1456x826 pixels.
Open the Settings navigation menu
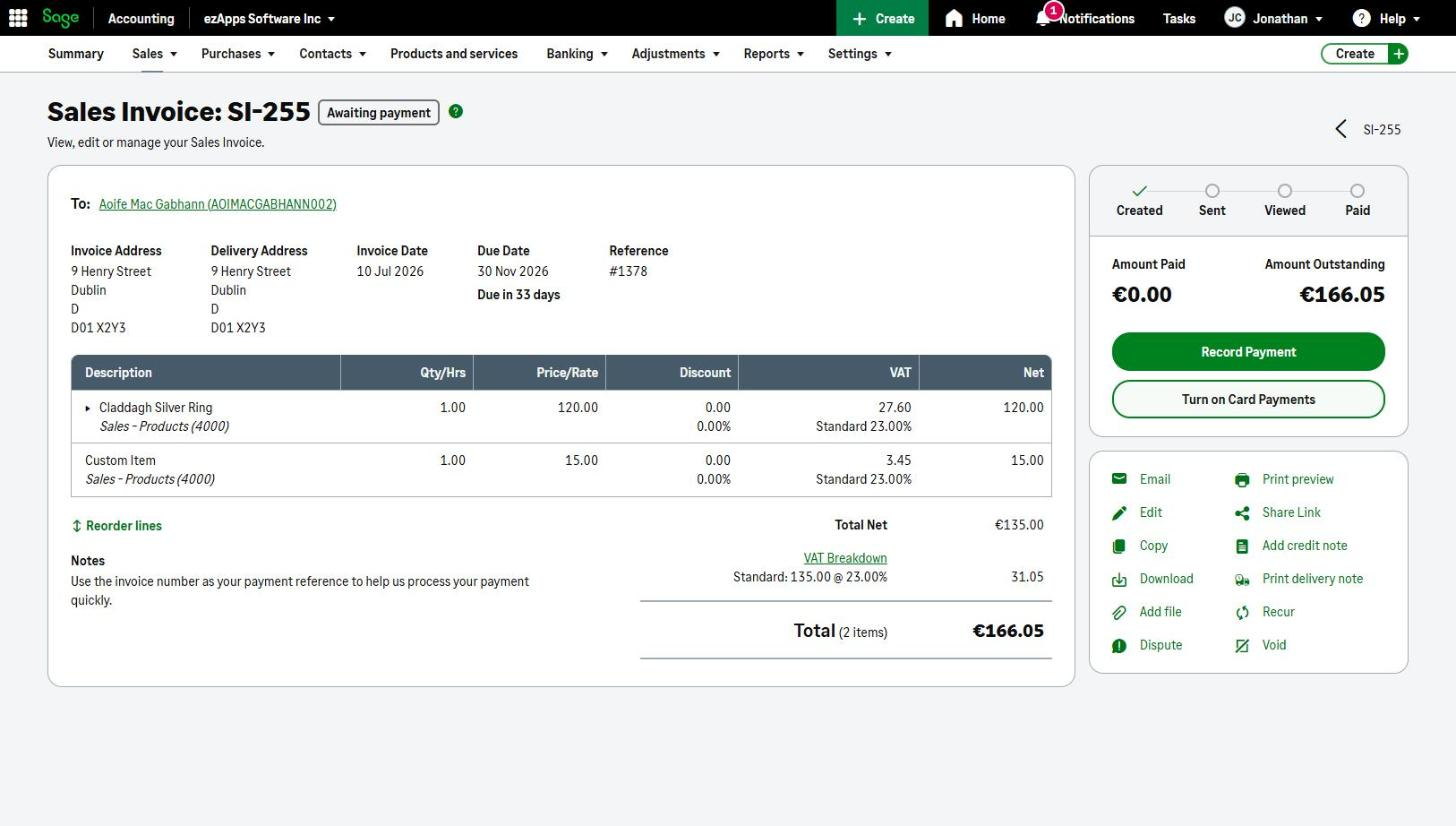[x=859, y=54]
